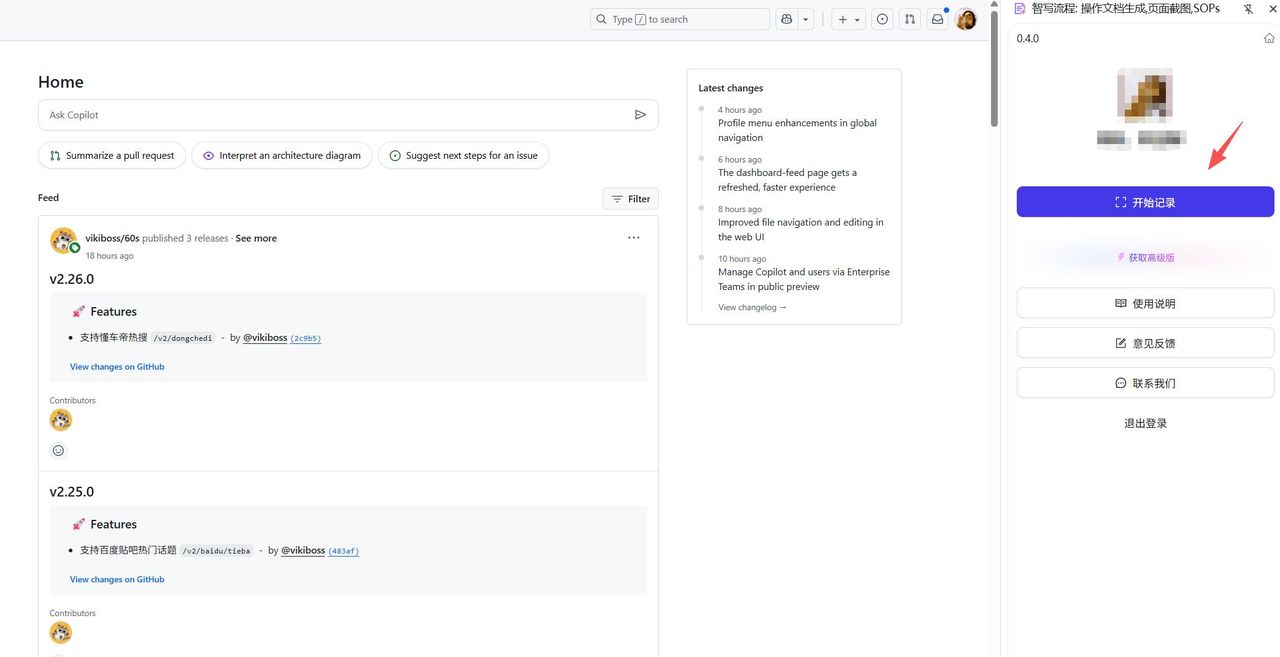Open the Copilot chat icon in header

[787, 19]
